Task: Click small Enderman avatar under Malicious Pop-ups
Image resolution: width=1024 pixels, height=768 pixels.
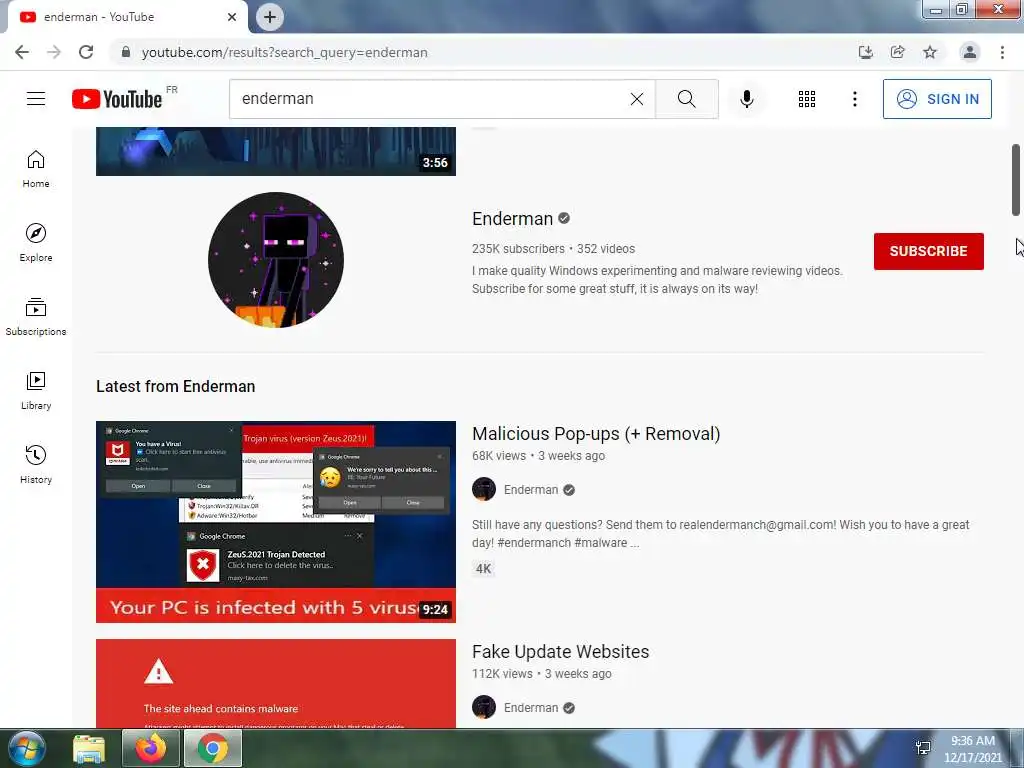Action: click(x=484, y=489)
